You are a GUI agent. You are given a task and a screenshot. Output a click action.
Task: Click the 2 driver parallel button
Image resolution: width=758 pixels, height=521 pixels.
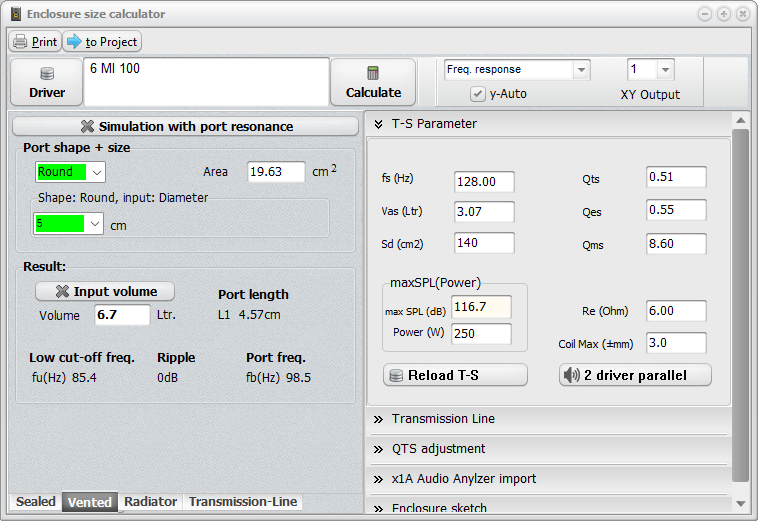point(635,375)
